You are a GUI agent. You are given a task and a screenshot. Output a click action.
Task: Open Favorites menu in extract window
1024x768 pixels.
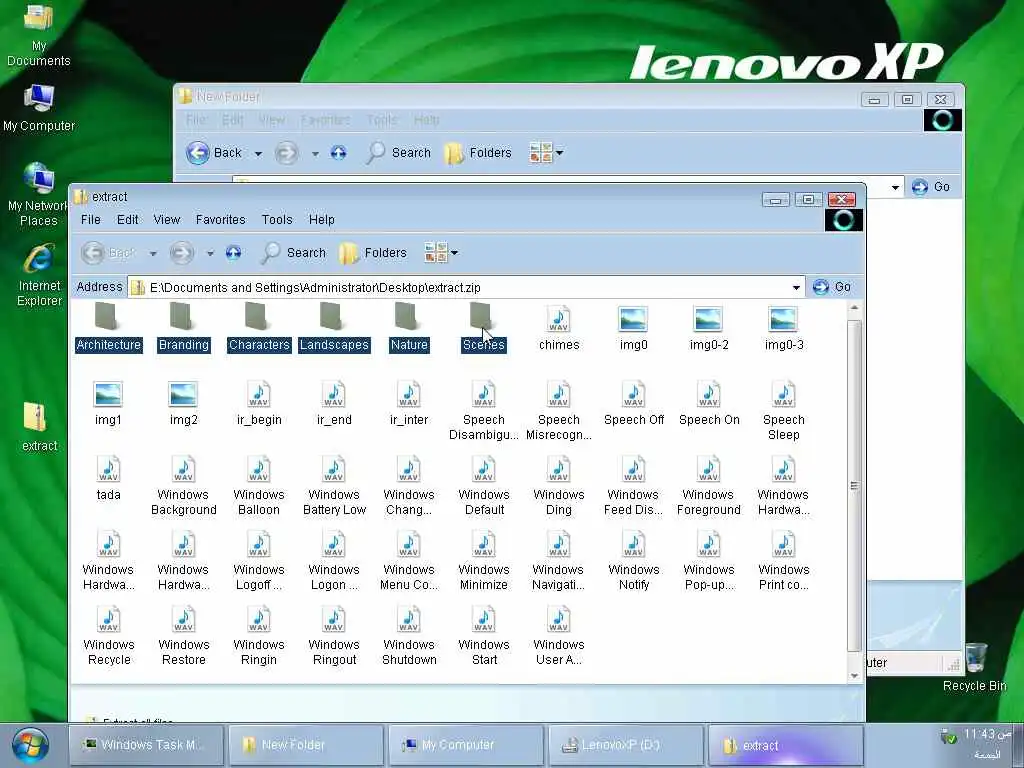click(221, 219)
